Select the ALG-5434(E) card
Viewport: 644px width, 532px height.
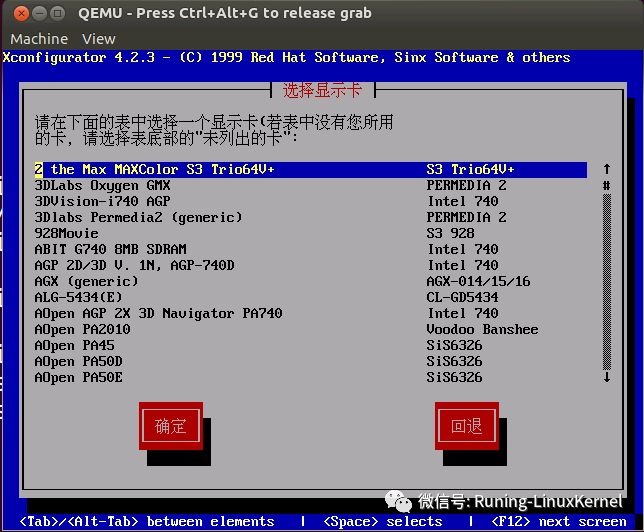[310, 297]
